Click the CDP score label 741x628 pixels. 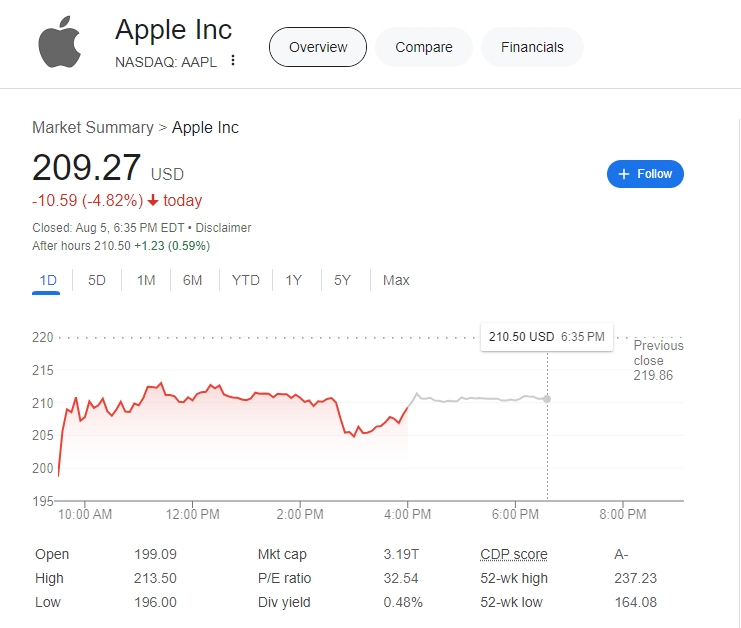(x=514, y=554)
